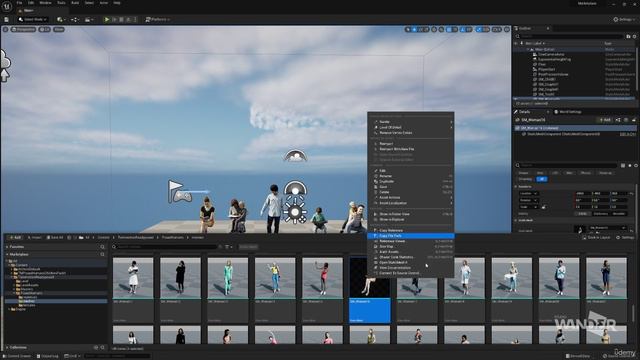Set Mobility to Movable
Image resolution: width=640 pixels, height=360 pixels.
(619, 213)
